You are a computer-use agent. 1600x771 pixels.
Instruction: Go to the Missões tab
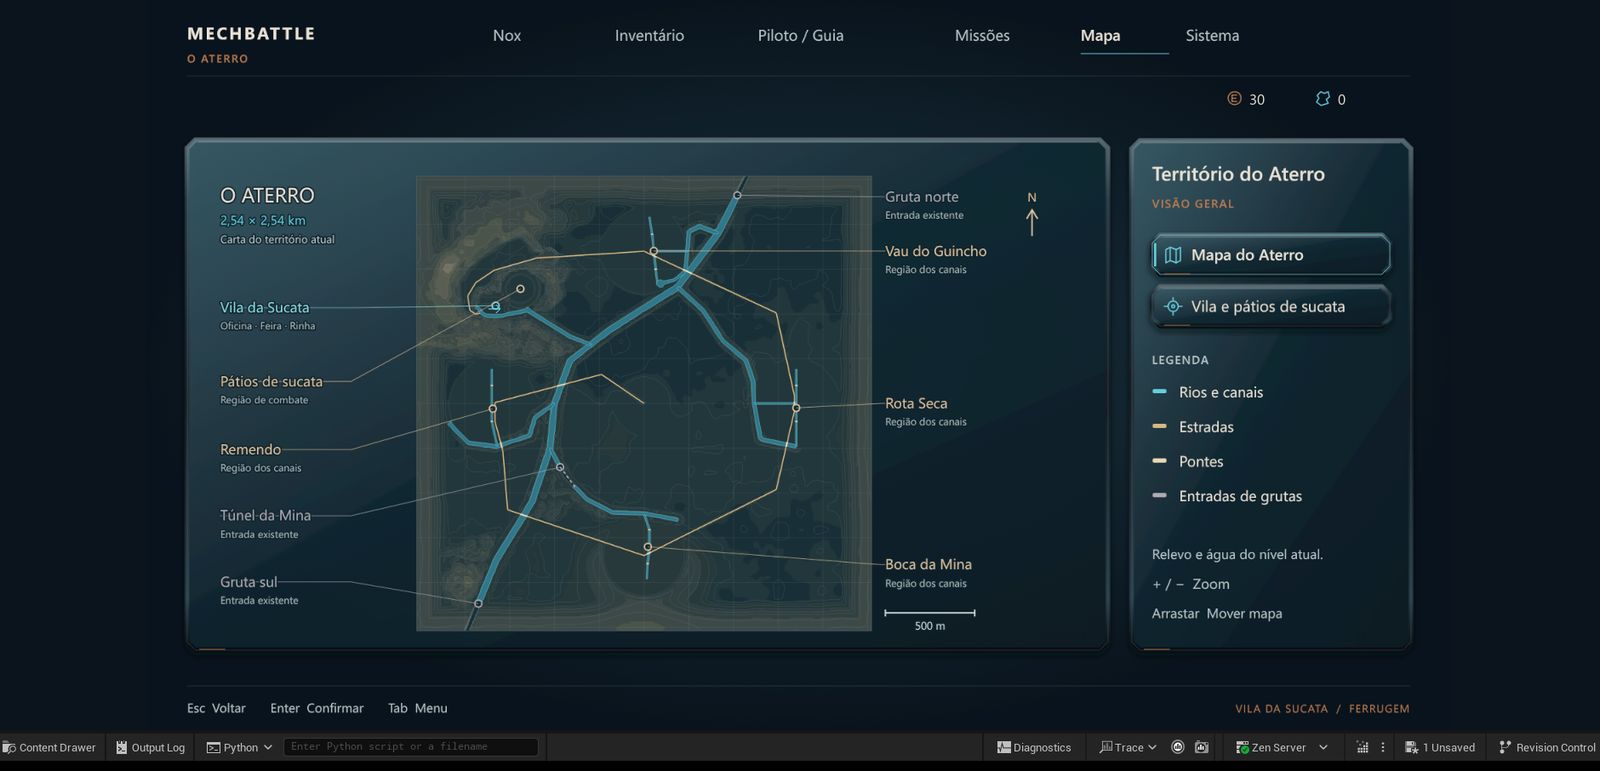tap(982, 35)
